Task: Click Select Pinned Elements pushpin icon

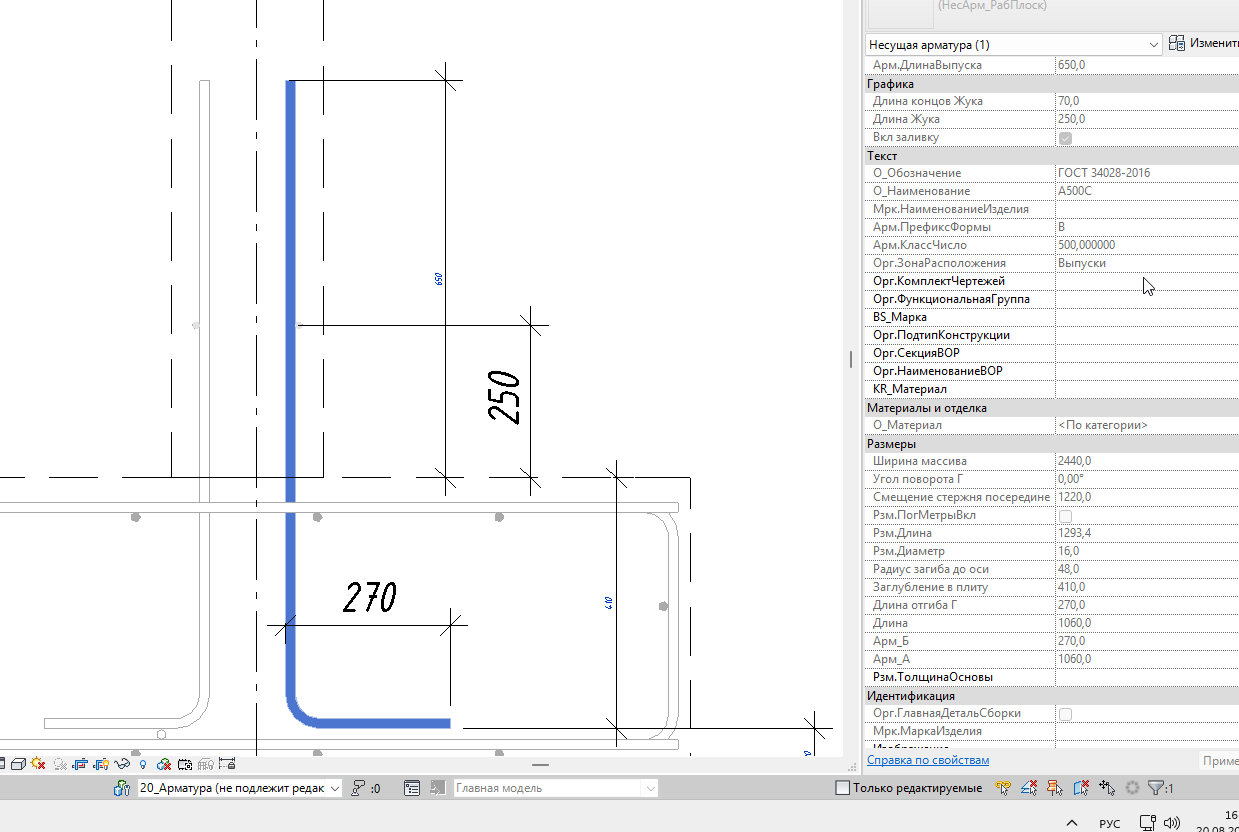Action: tap(1054, 788)
